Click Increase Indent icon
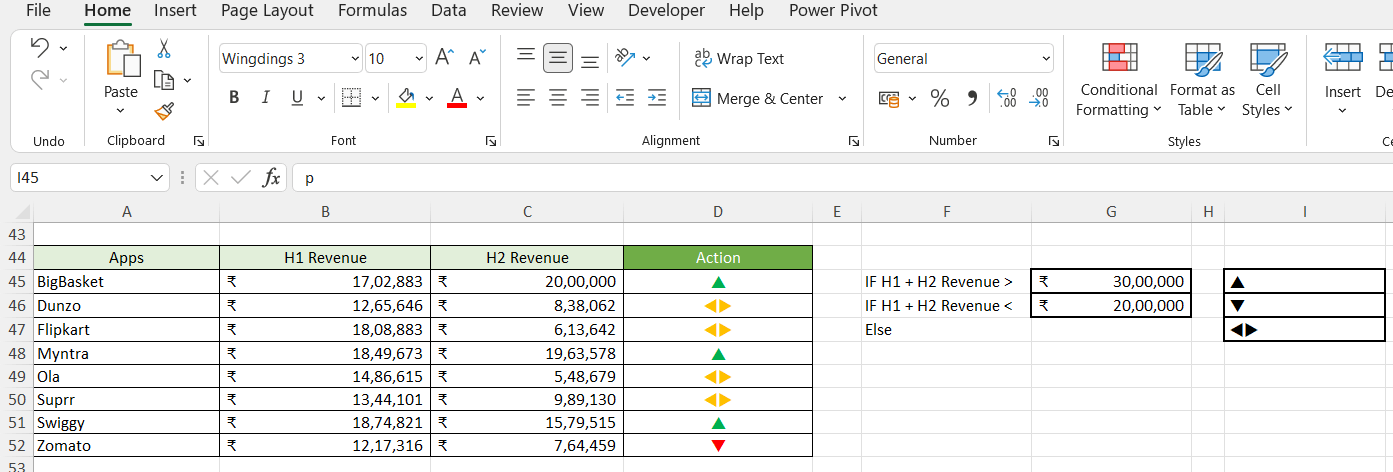Viewport: 1393px width, 472px height. coord(656,97)
